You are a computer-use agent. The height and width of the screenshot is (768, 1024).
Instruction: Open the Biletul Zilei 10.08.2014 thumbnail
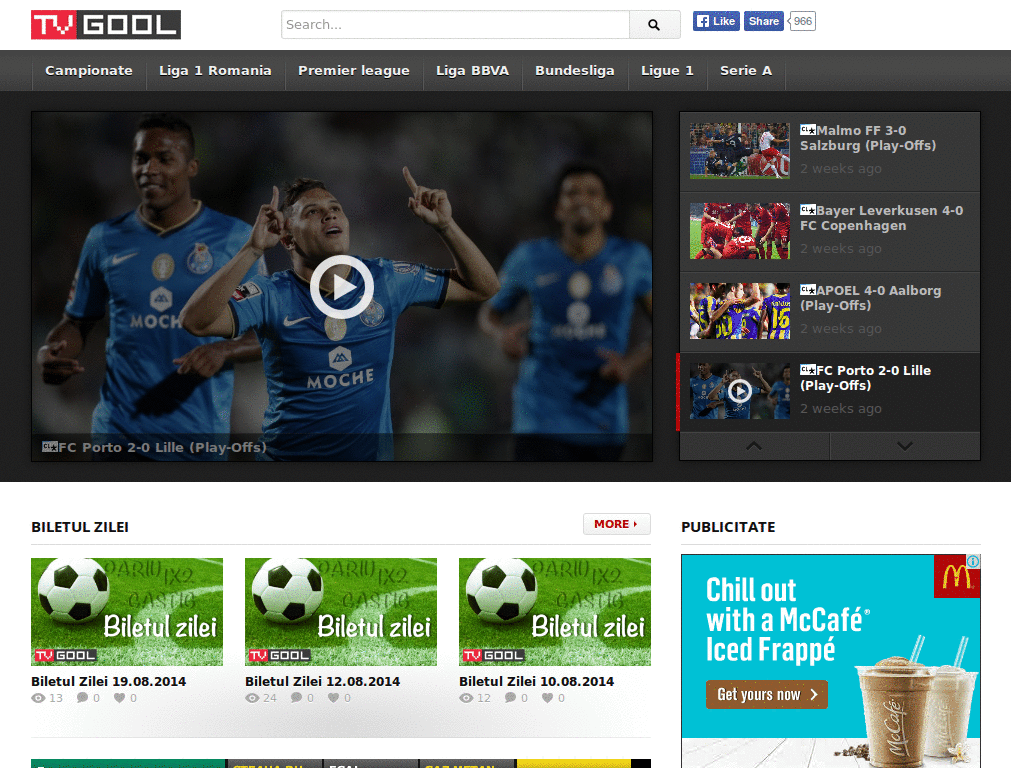(x=555, y=612)
